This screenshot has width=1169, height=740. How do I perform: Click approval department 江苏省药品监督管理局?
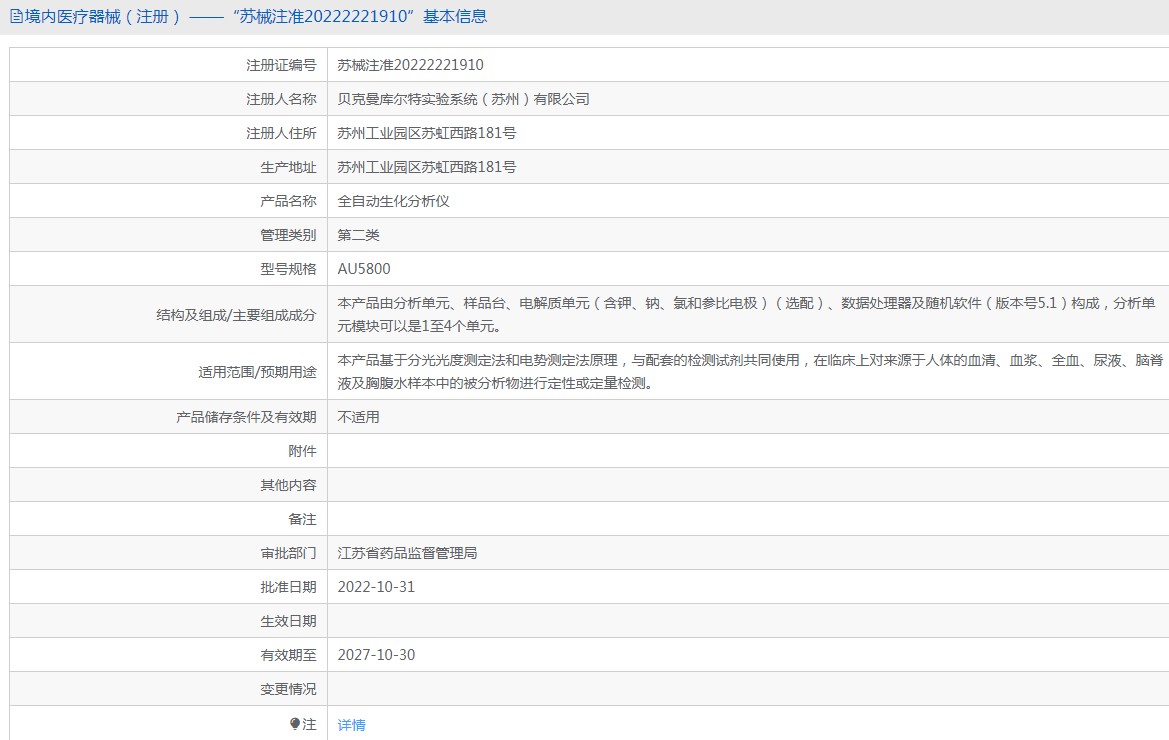tap(407, 553)
